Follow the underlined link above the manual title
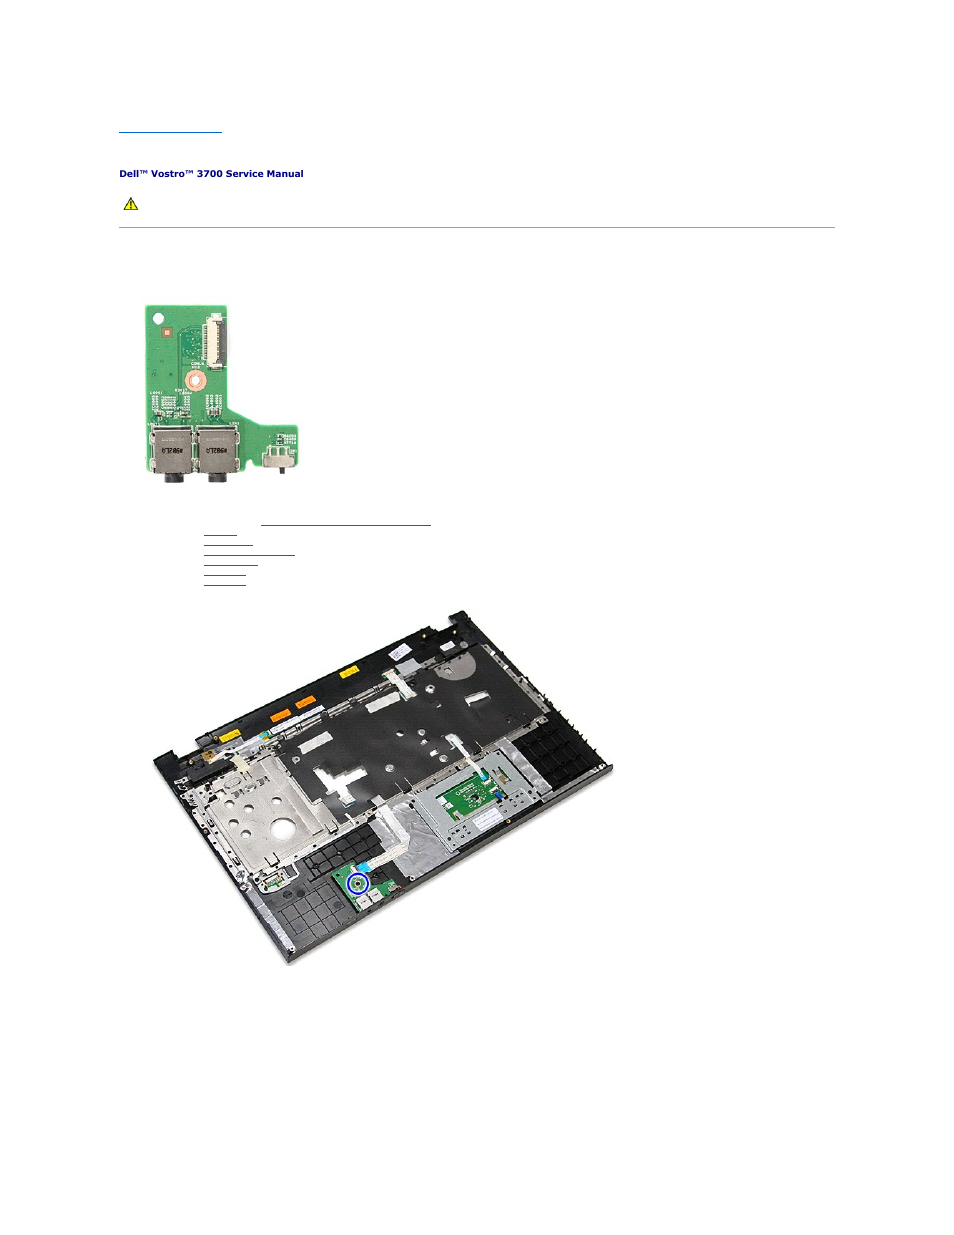The image size is (954, 1235). click(x=170, y=131)
